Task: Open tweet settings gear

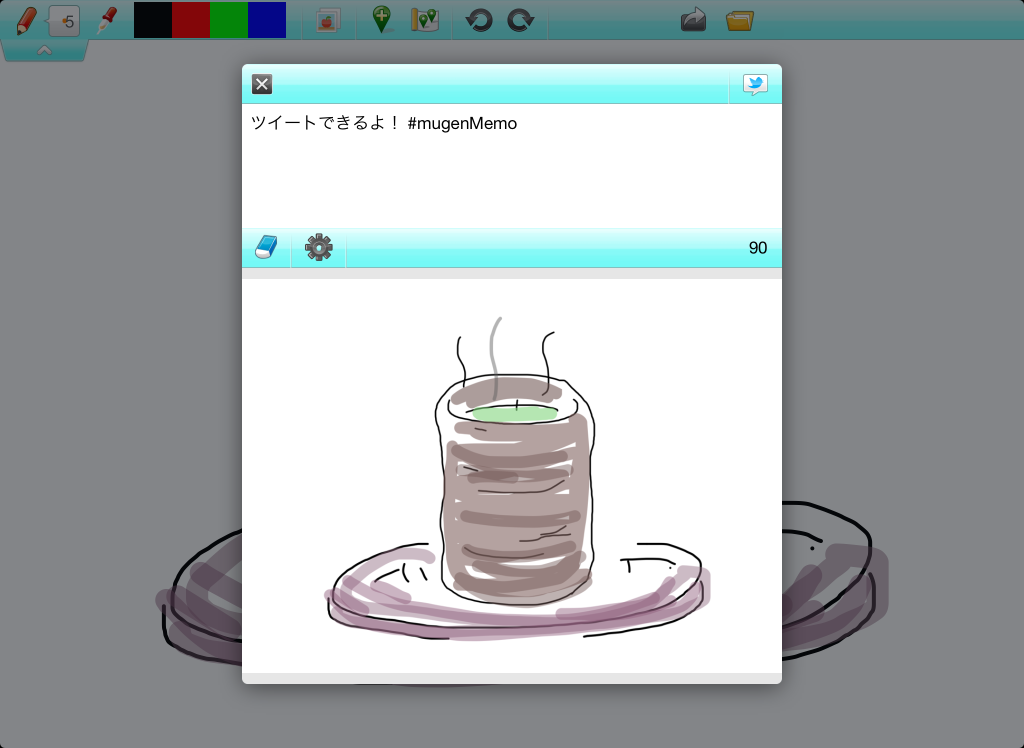Action: click(319, 247)
